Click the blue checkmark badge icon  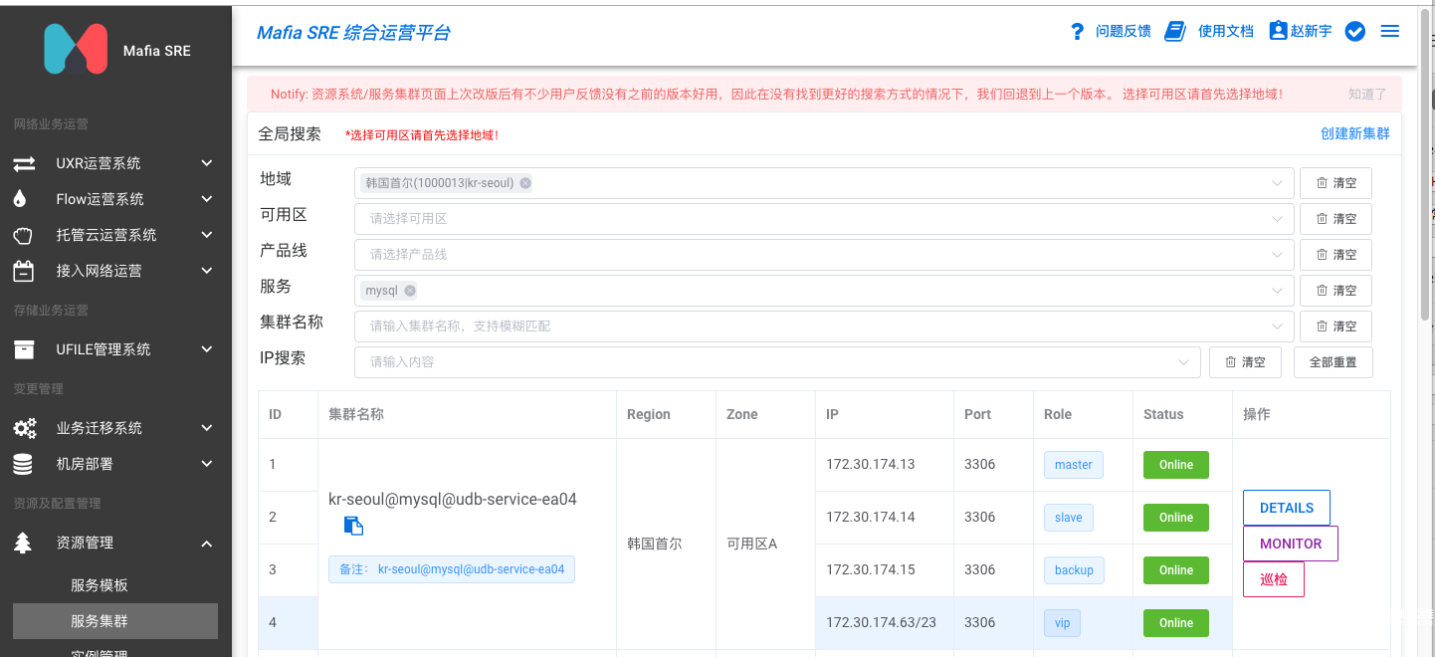click(1355, 31)
